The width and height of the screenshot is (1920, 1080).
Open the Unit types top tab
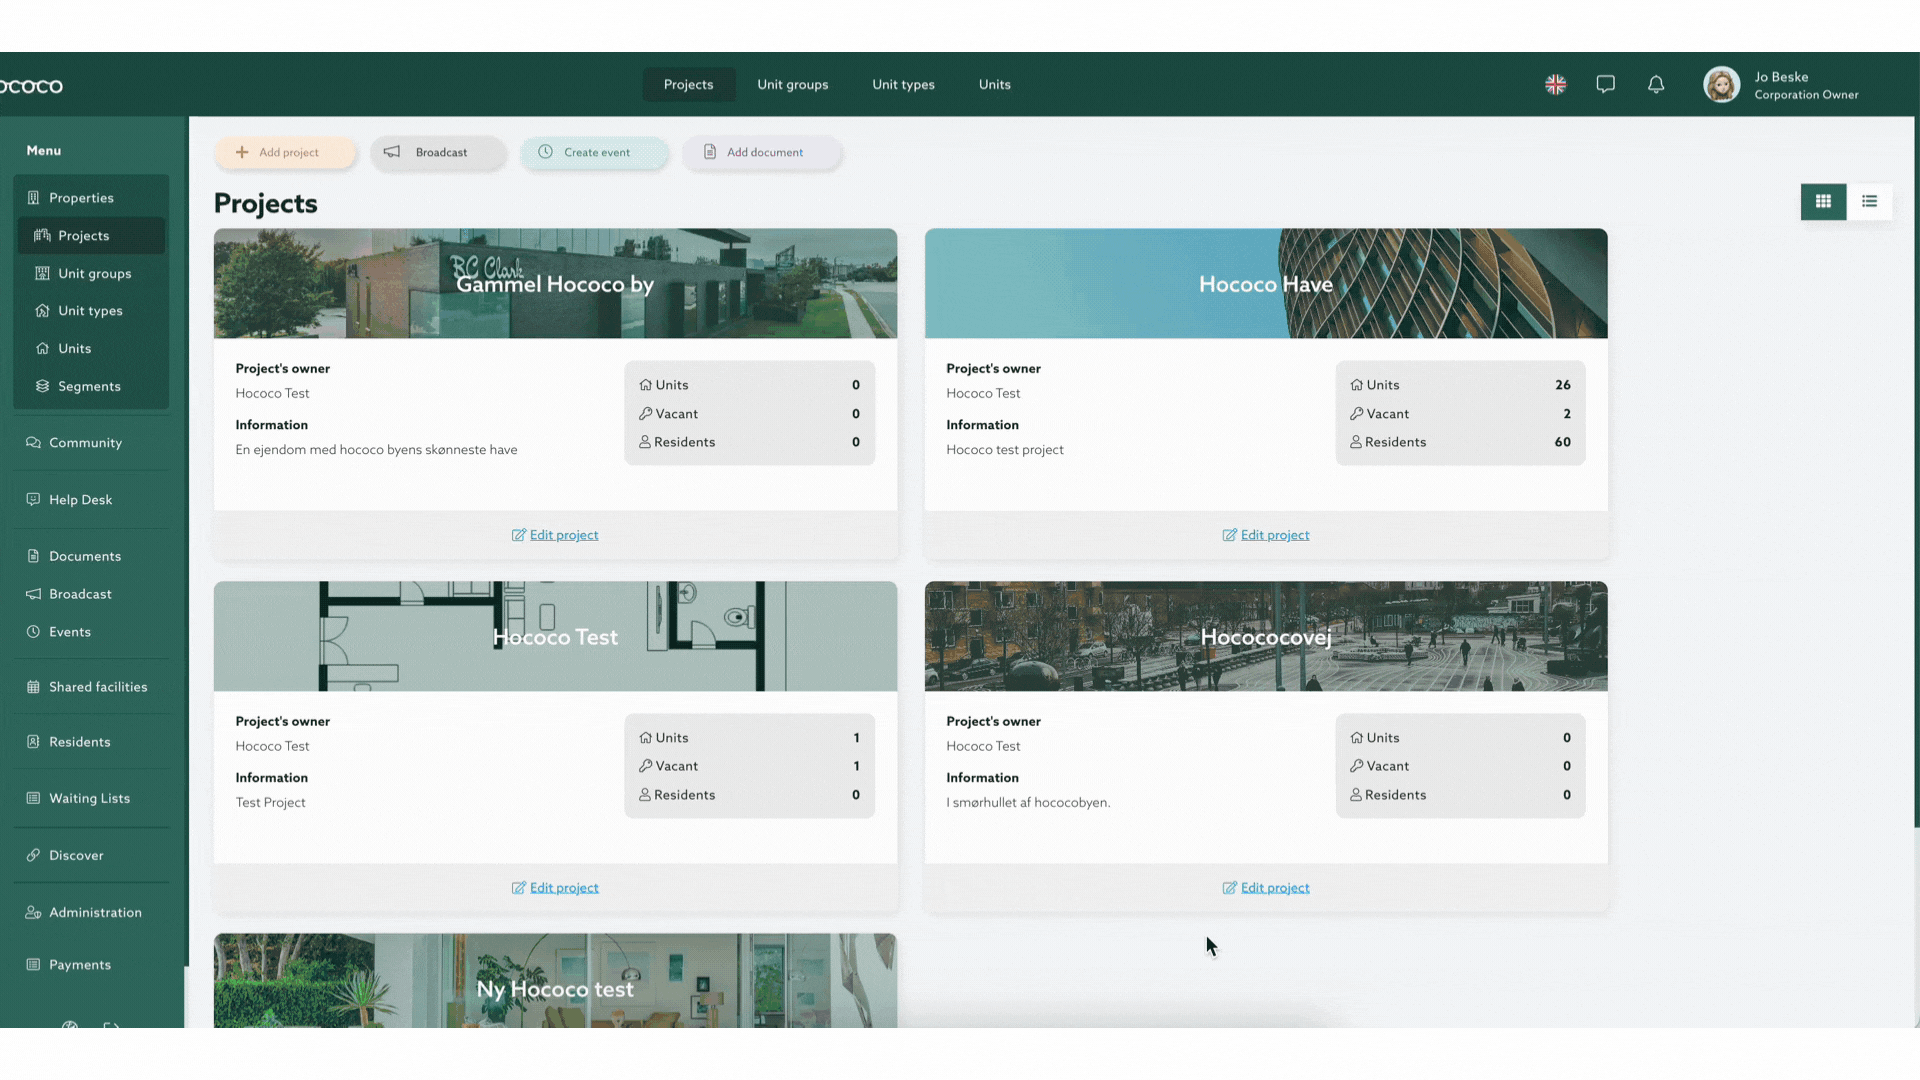[x=903, y=85]
